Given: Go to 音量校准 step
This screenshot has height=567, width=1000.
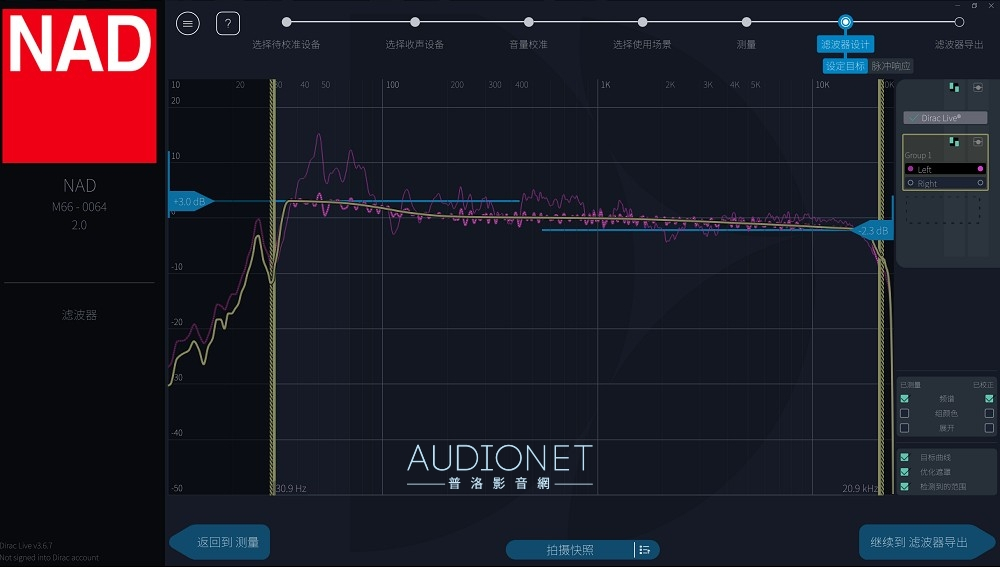Looking at the screenshot, I should 529,22.
